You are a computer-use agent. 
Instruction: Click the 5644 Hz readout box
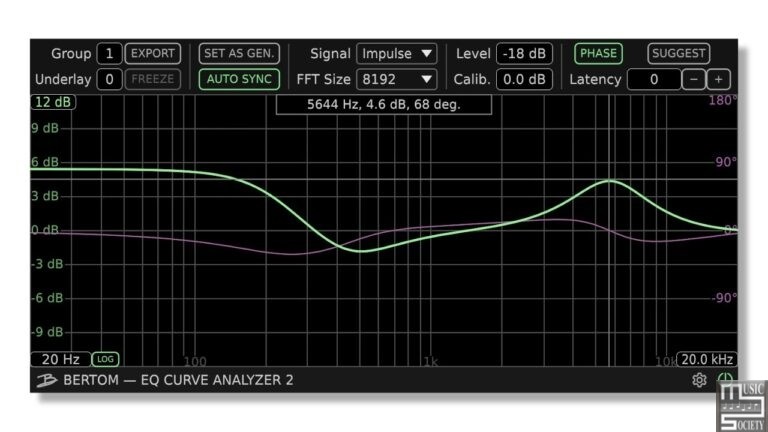pos(384,104)
